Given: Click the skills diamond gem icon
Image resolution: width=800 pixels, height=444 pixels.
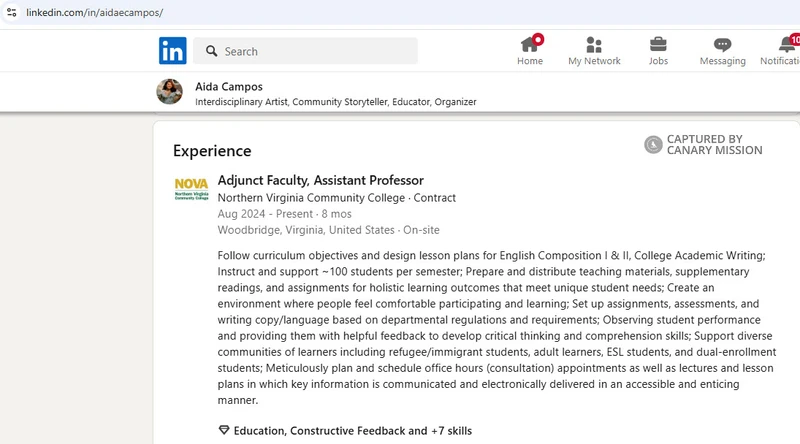Looking at the screenshot, I should (223, 431).
